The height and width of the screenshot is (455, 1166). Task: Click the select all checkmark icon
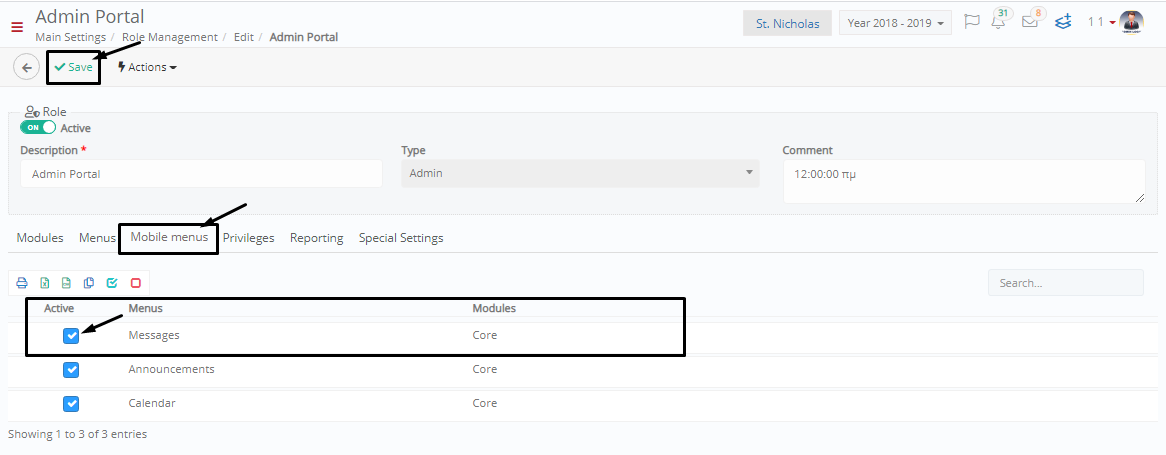coord(112,283)
